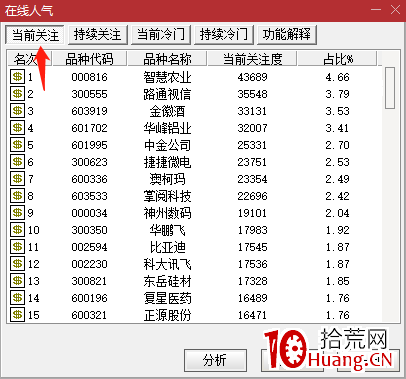Viewport: 406px width, 379px height.
Task: Select stock code 000816
Action: point(89,77)
